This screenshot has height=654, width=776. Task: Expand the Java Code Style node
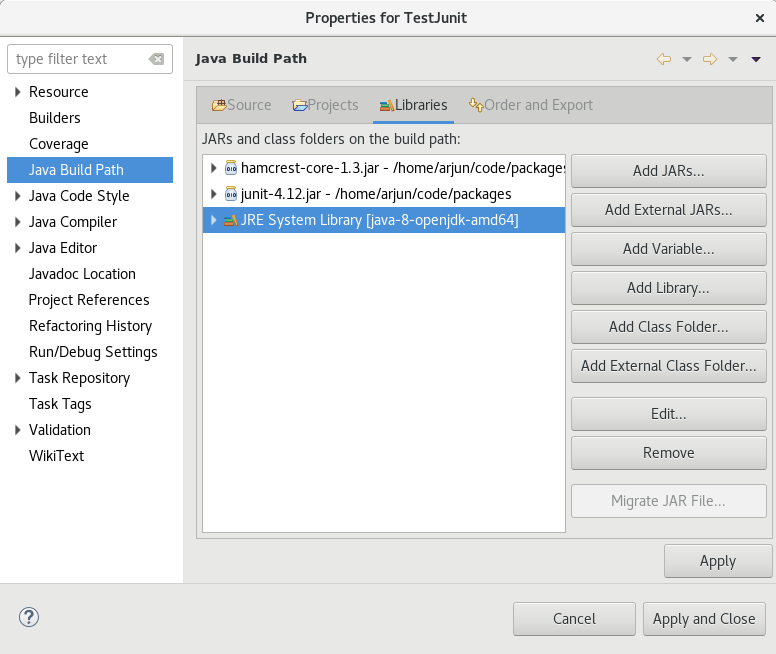[x=18, y=196]
